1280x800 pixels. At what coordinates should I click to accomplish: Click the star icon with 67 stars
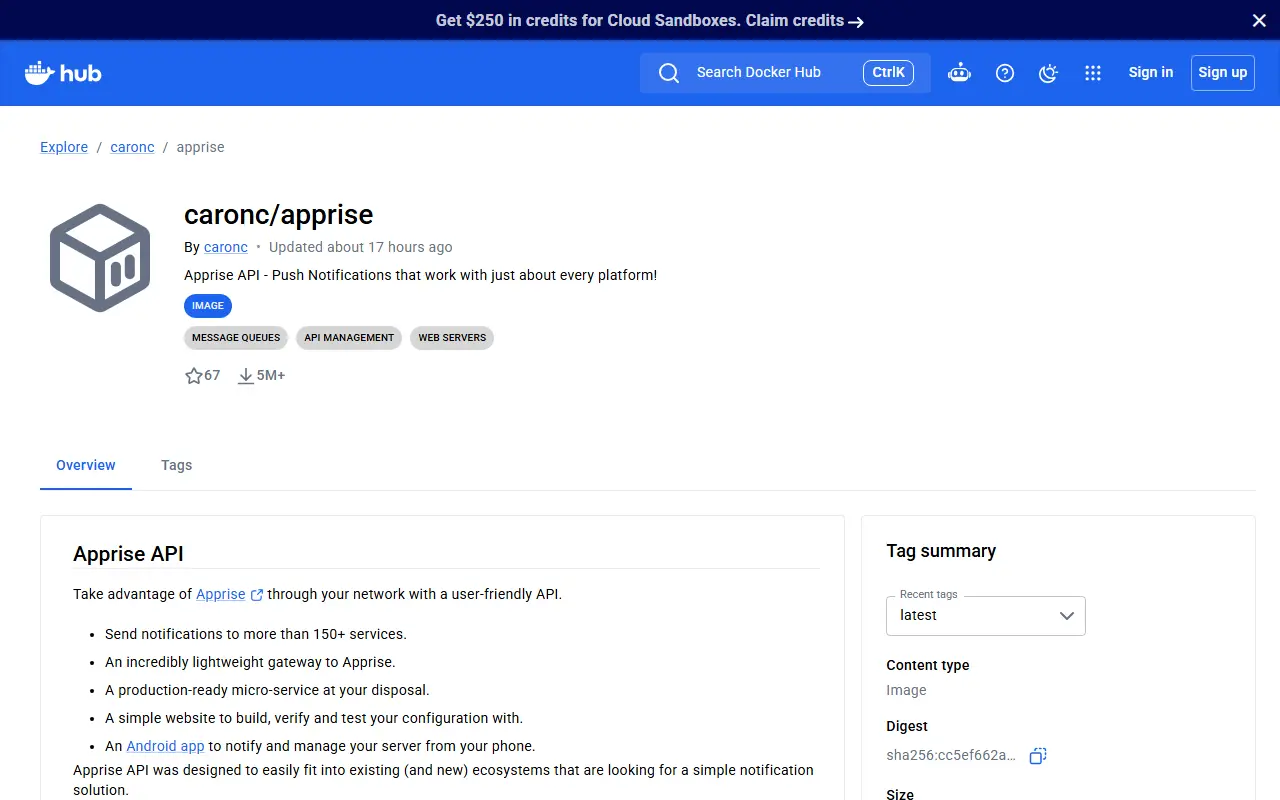click(194, 376)
